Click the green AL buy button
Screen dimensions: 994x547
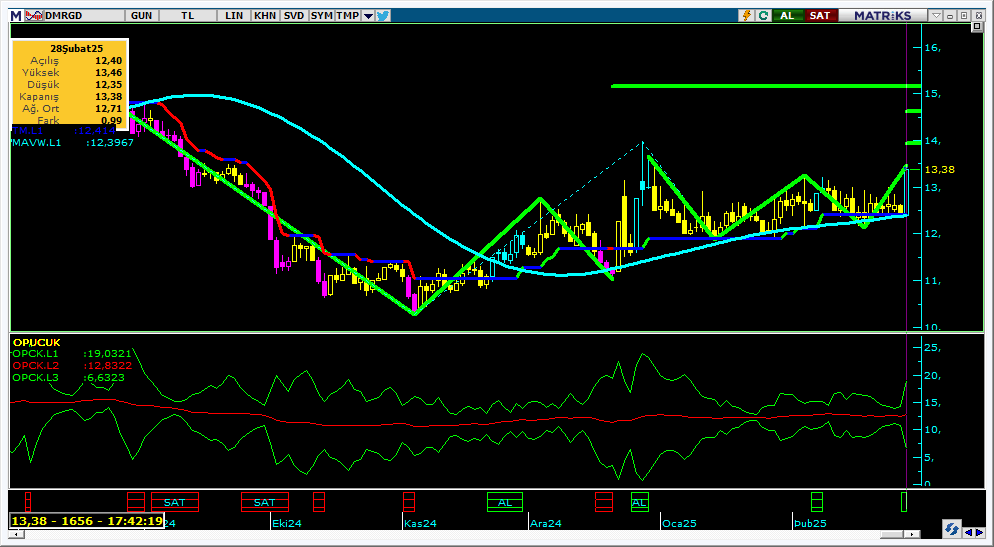(787, 16)
